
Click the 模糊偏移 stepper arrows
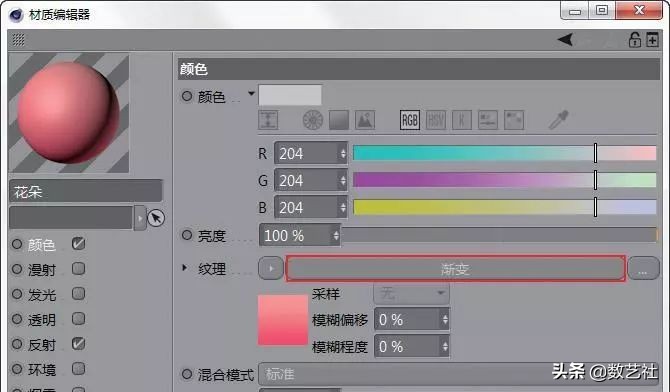445,319
